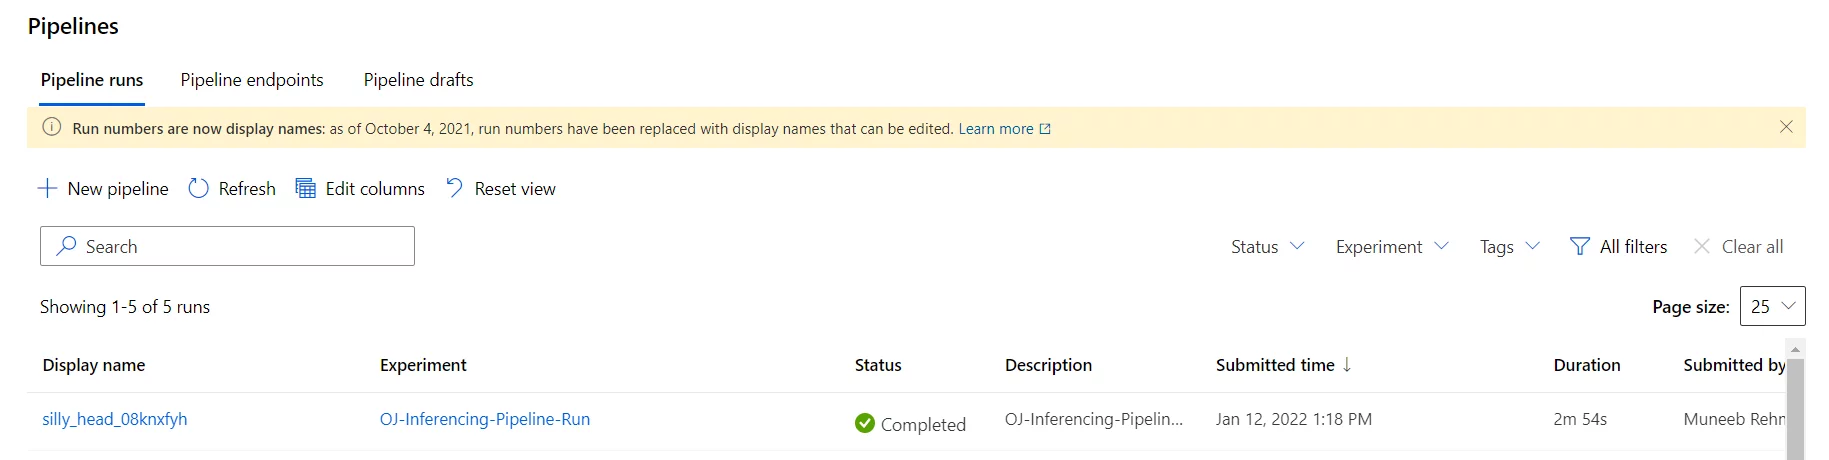Click the New pipeline plus icon
Image resolution: width=1829 pixels, height=460 pixels.
point(47,188)
